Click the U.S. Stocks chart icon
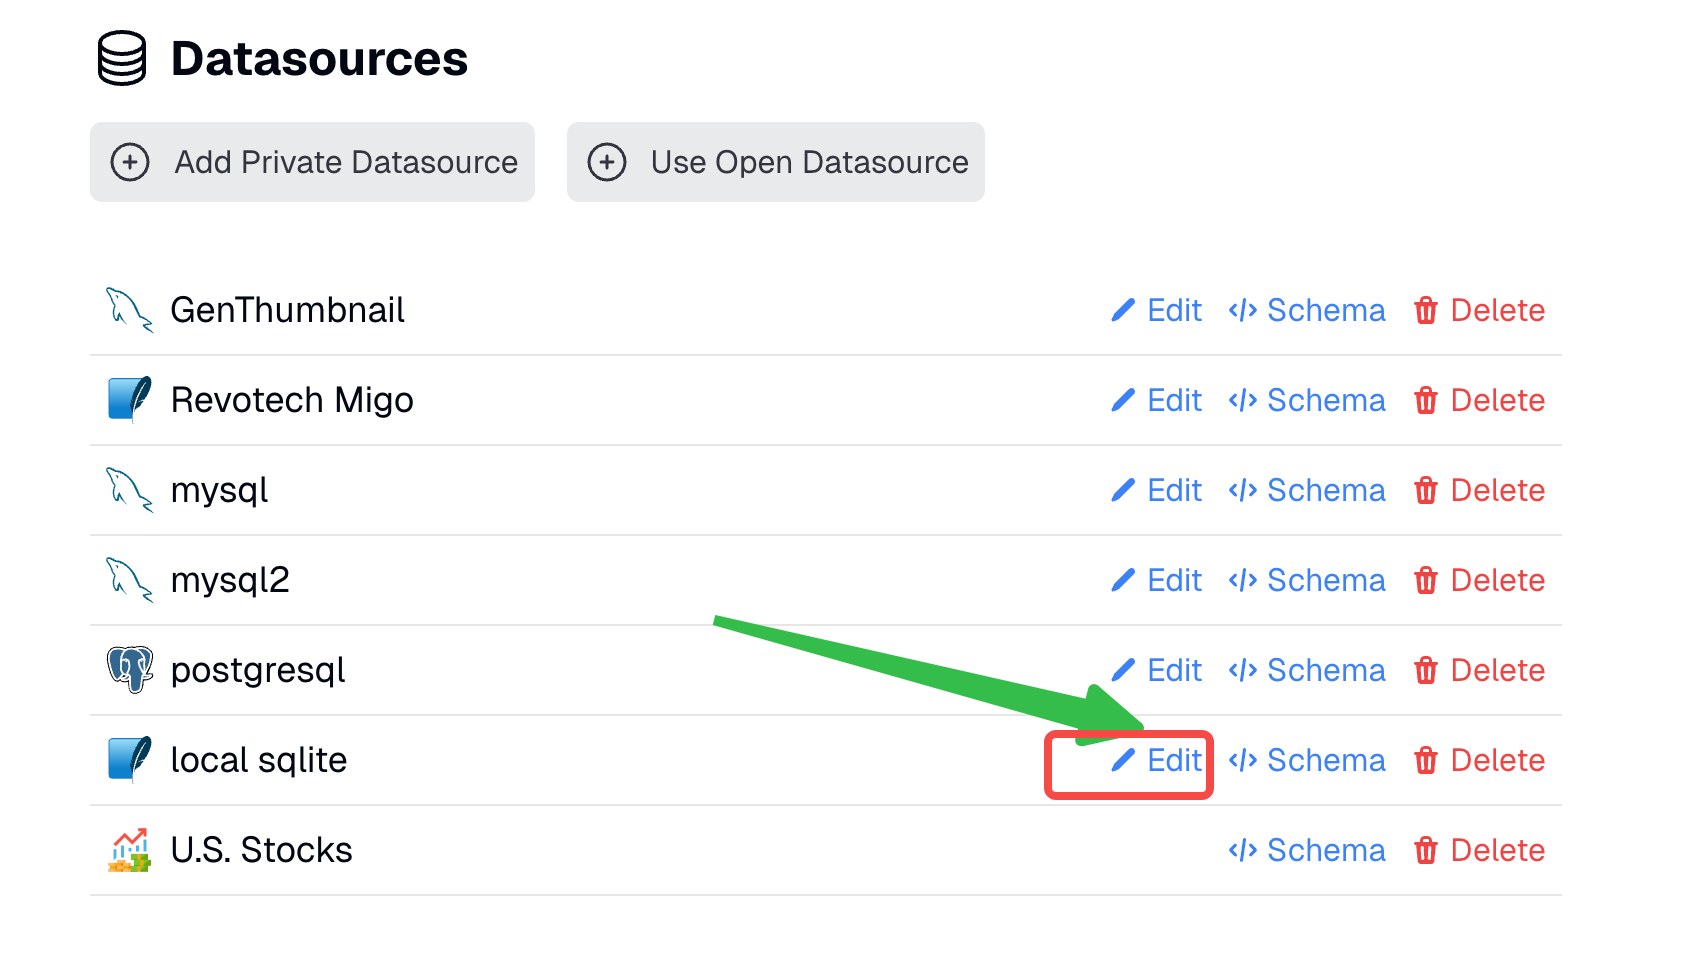 130,850
